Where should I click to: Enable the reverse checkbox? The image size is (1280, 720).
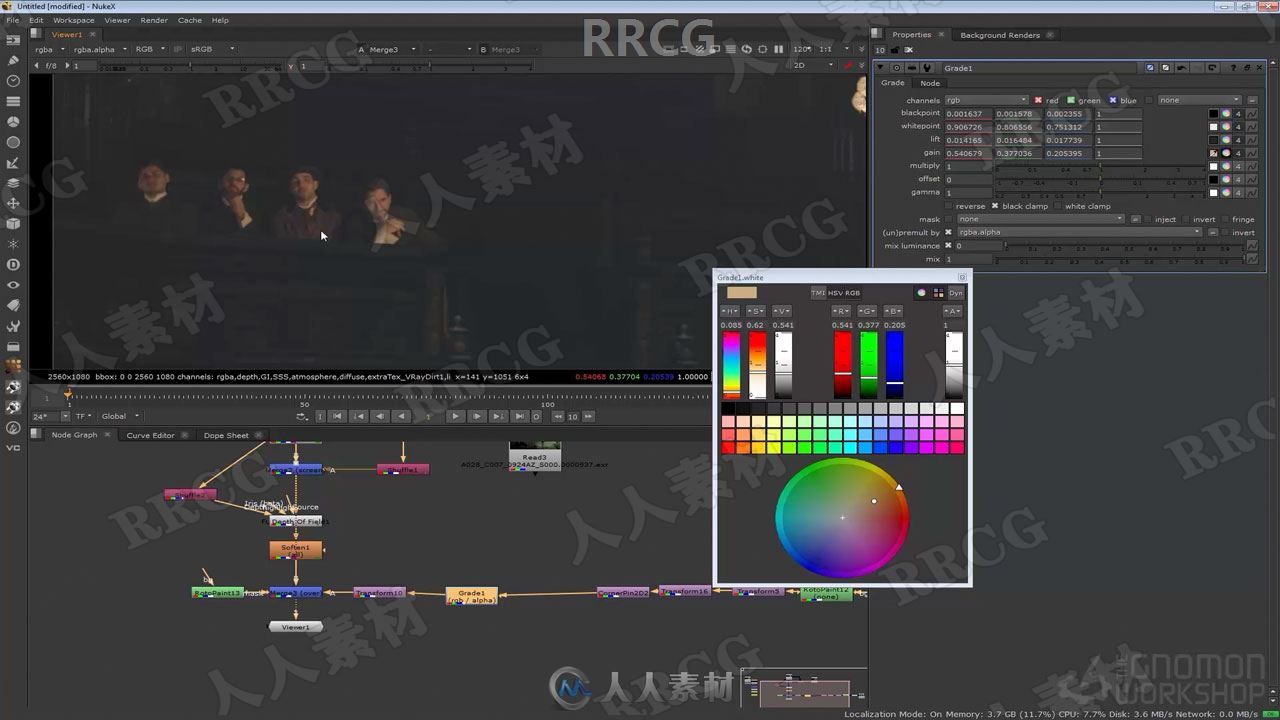949,206
